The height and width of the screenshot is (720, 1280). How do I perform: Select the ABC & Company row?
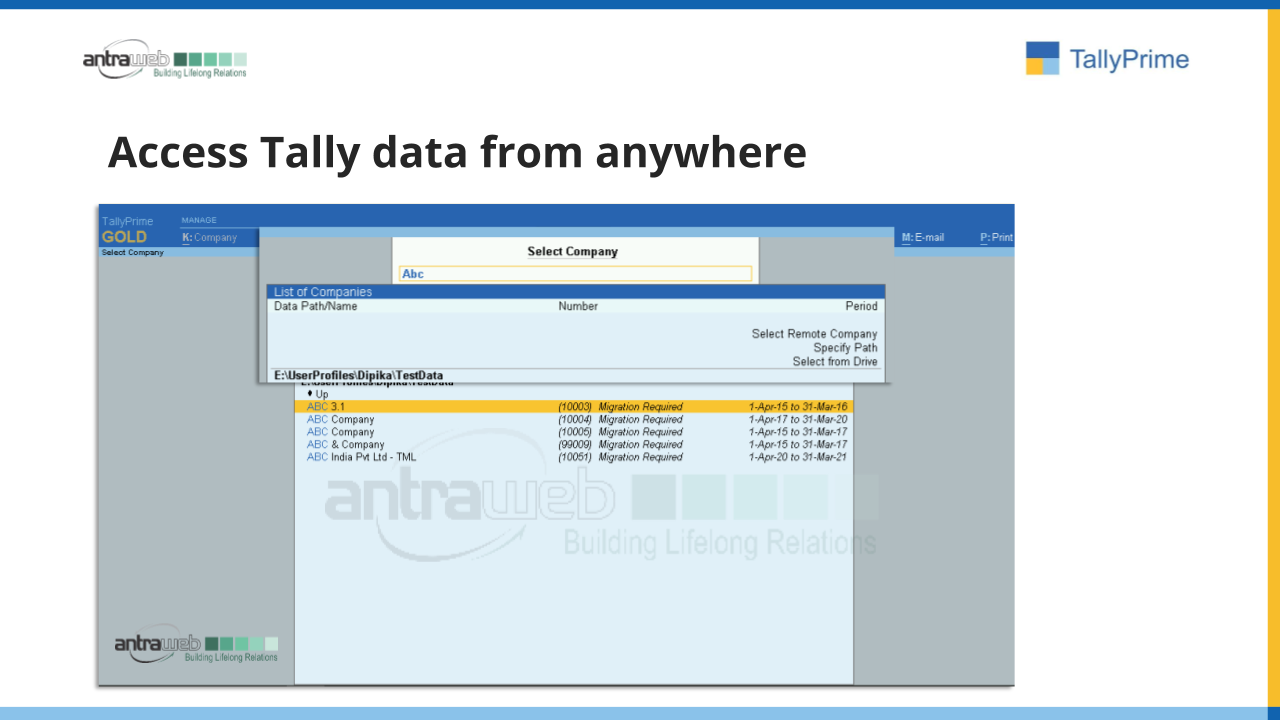tap(574, 445)
